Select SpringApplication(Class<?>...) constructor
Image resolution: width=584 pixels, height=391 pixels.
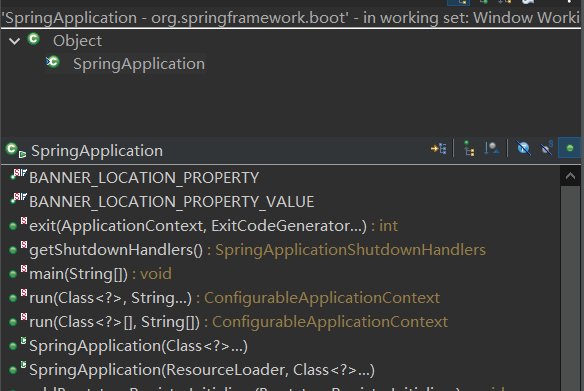pyautogui.click(x=138, y=346)
